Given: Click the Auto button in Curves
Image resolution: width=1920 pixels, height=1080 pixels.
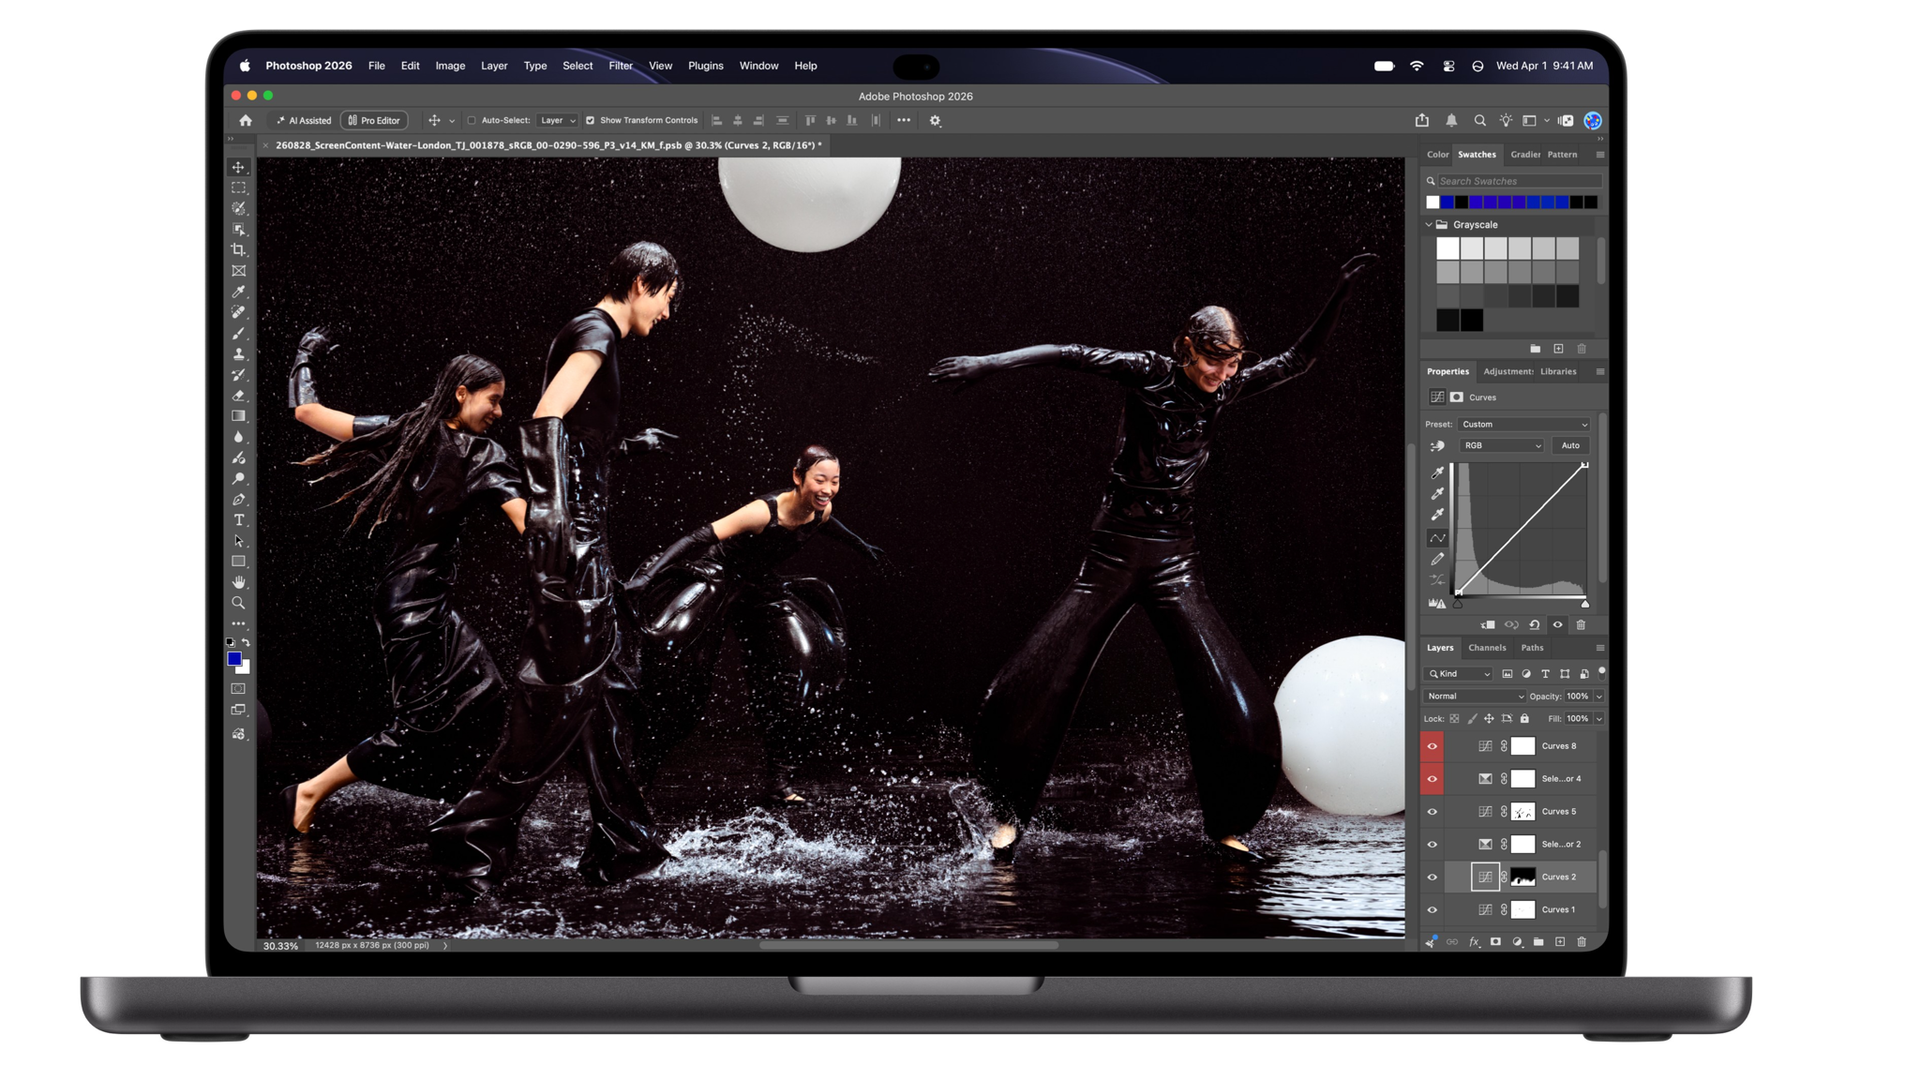Looking at the screenshot, I should pyautogui.click(x=1571, y=446).
